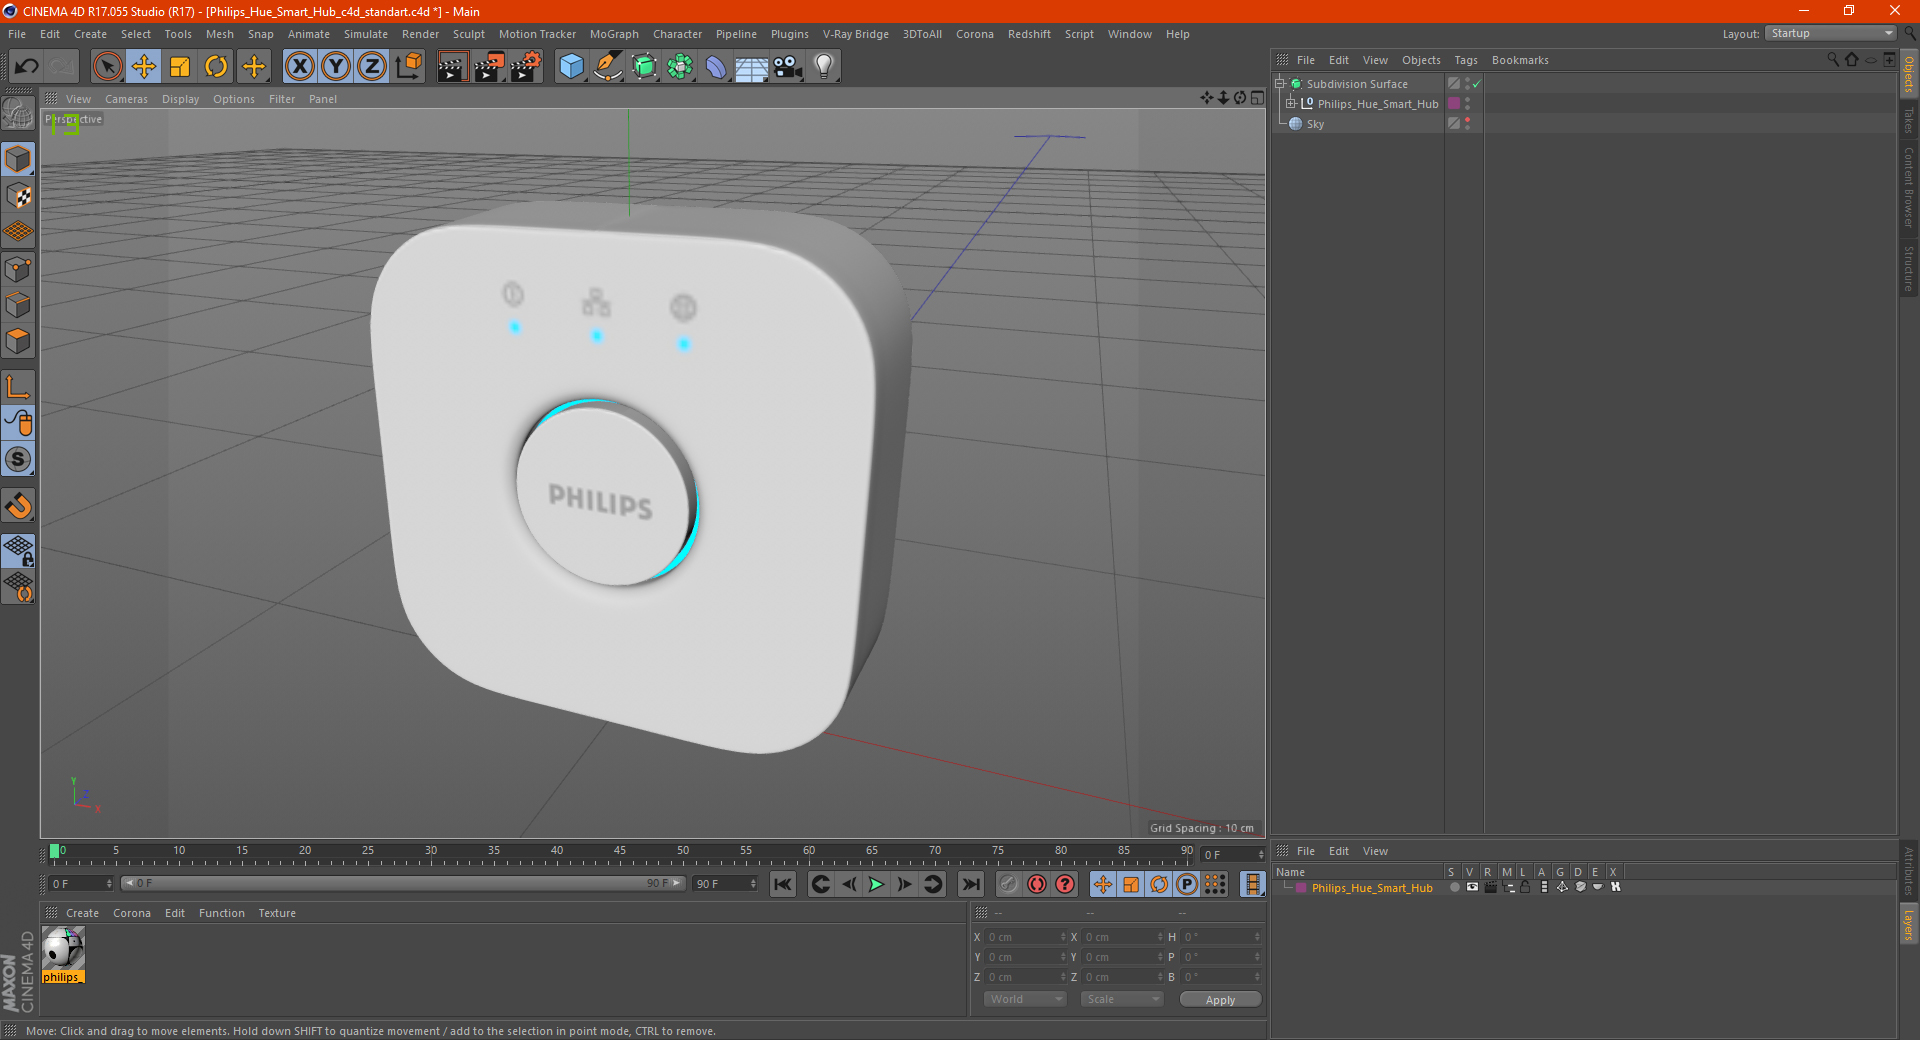Viewport: 1920px width, 1040px height.
Task: Open the Spline Pen tool
Action: 608,67
